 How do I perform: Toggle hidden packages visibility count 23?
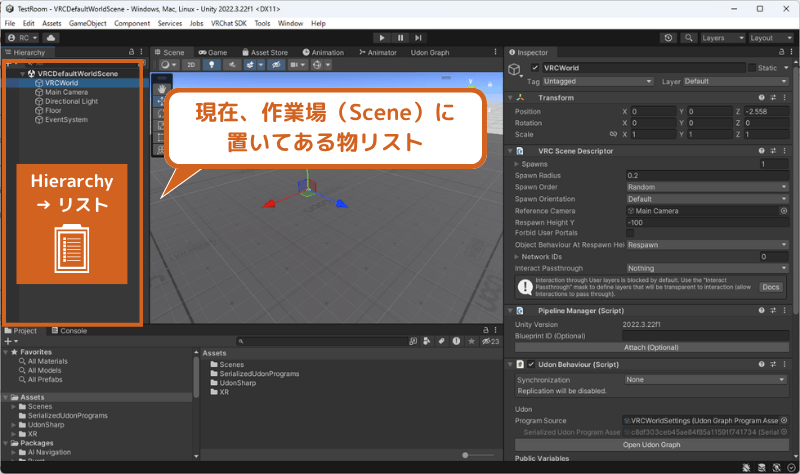(491, 341)
